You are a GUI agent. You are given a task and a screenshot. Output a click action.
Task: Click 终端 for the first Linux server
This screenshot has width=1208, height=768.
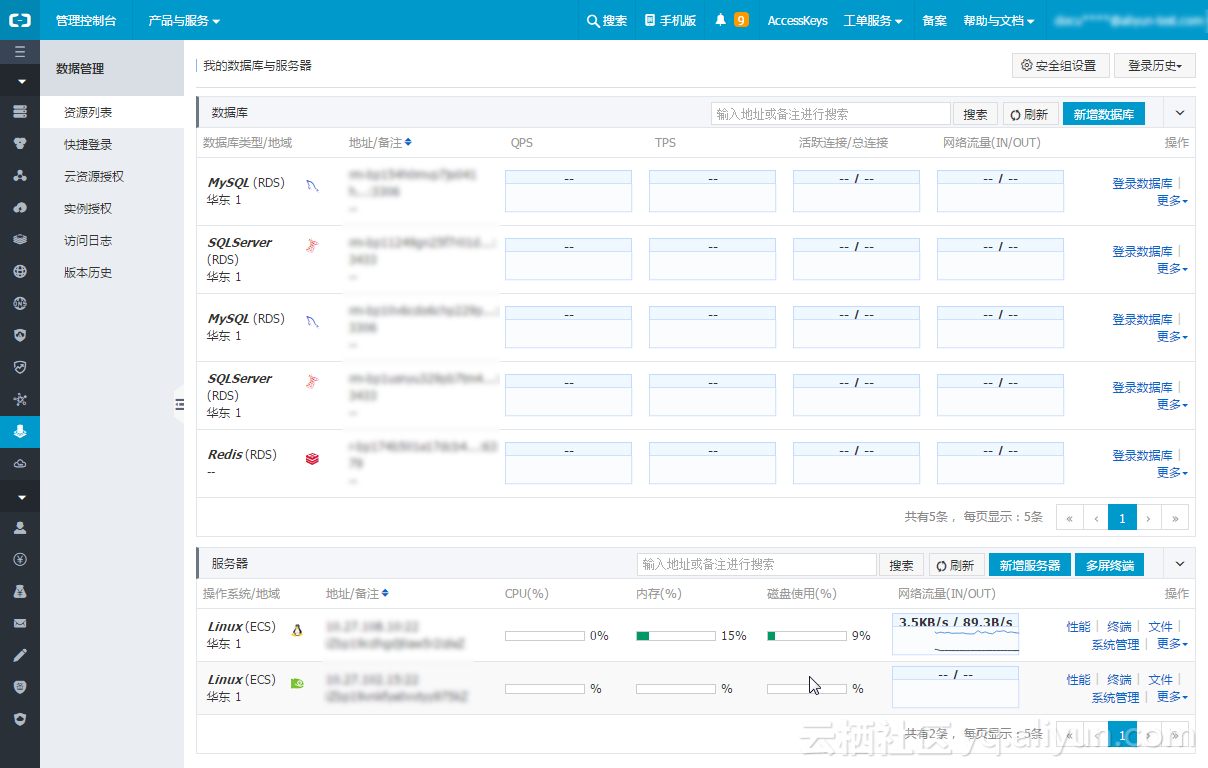pyautogui.click(x=1120, y=627)
